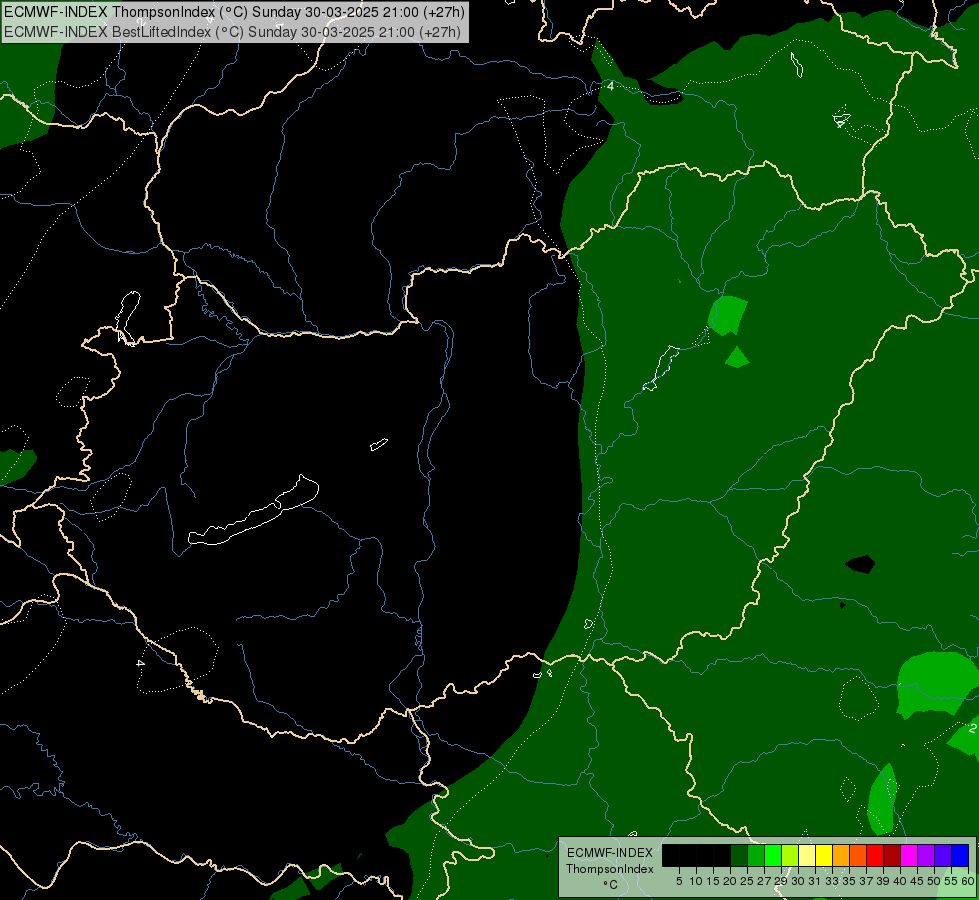Choose the red 37–39 legend swatch
The height and width of the screenshot is (900, 979).
point(875,855)
